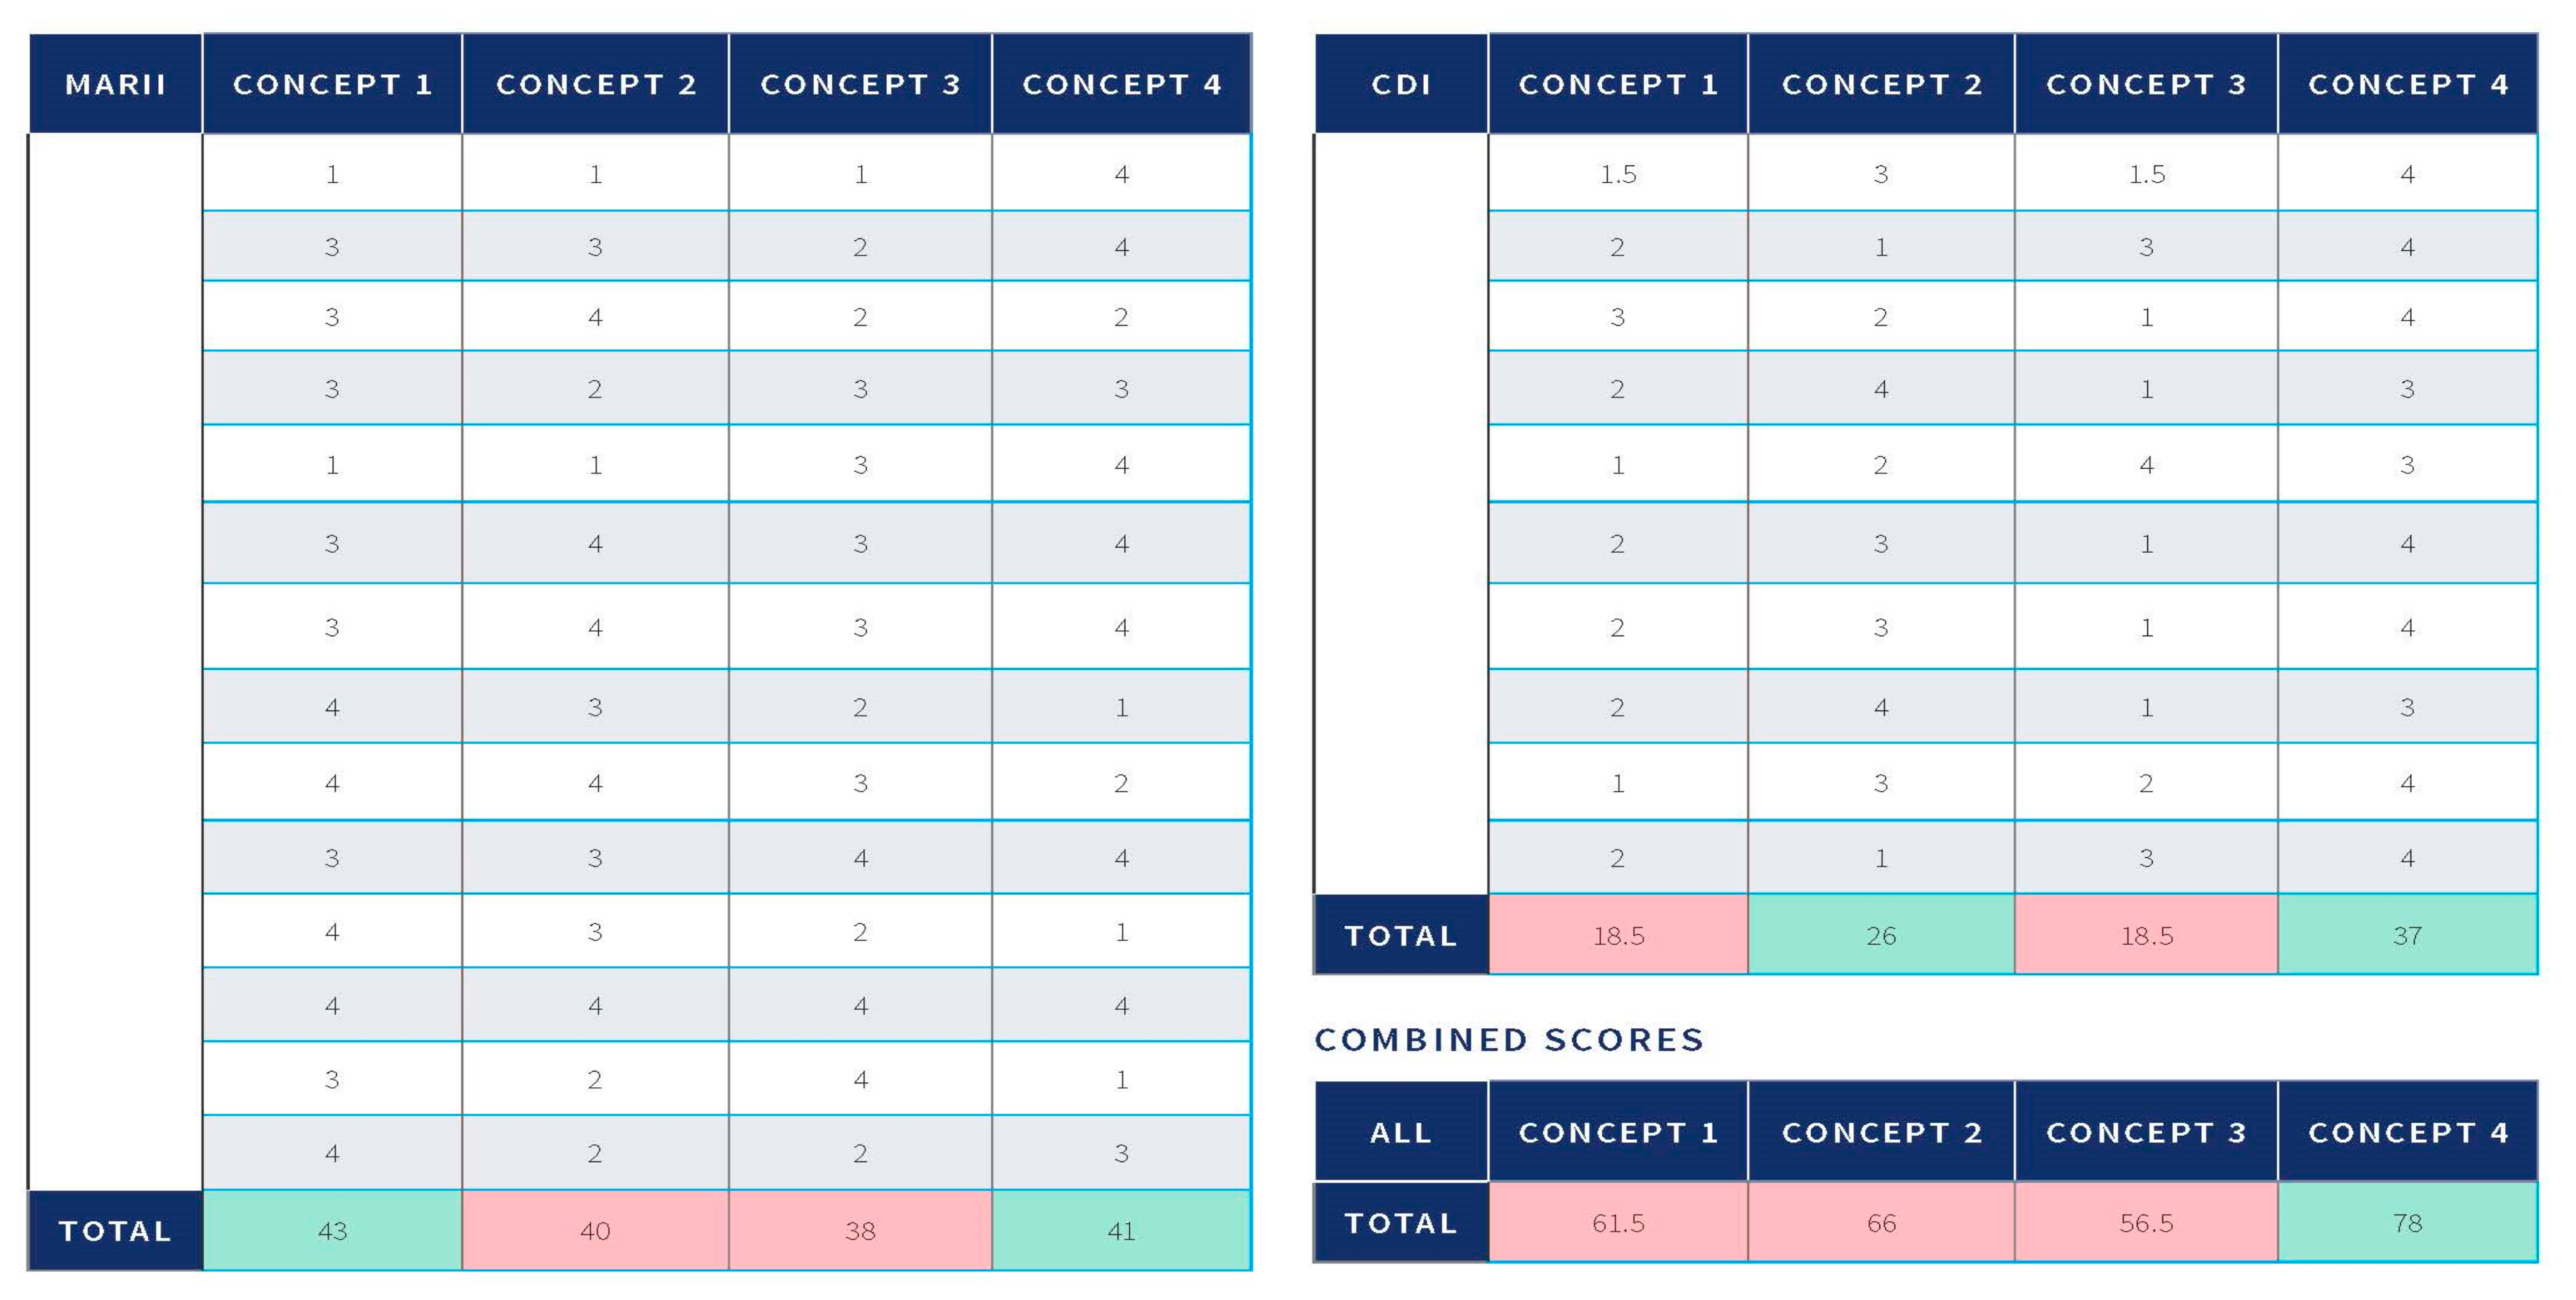Select the green MARII total of 41
Viewport: 2576px width, 1300px height.
click(x=1121, y=1230)
